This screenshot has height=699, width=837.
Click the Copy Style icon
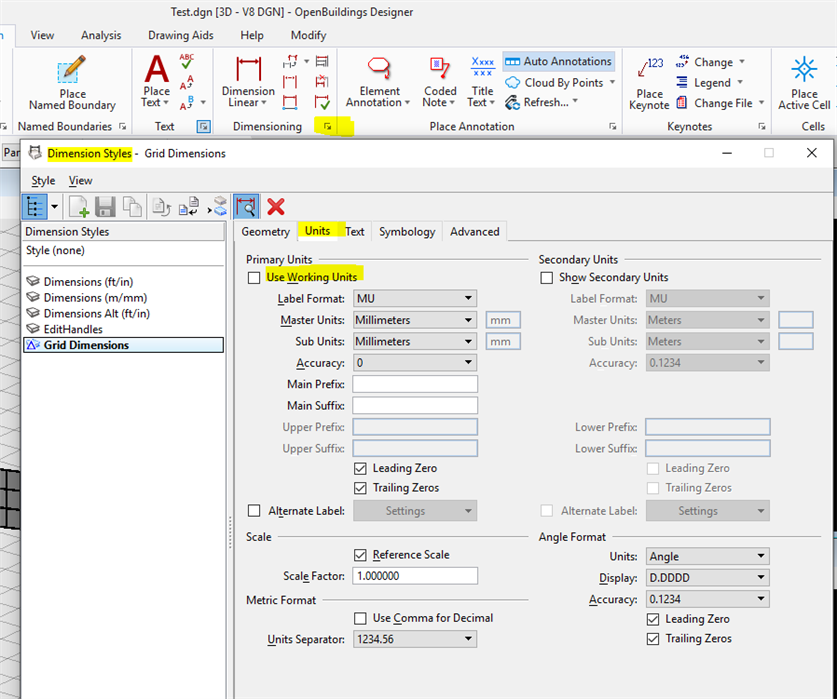tap(132, 207)
